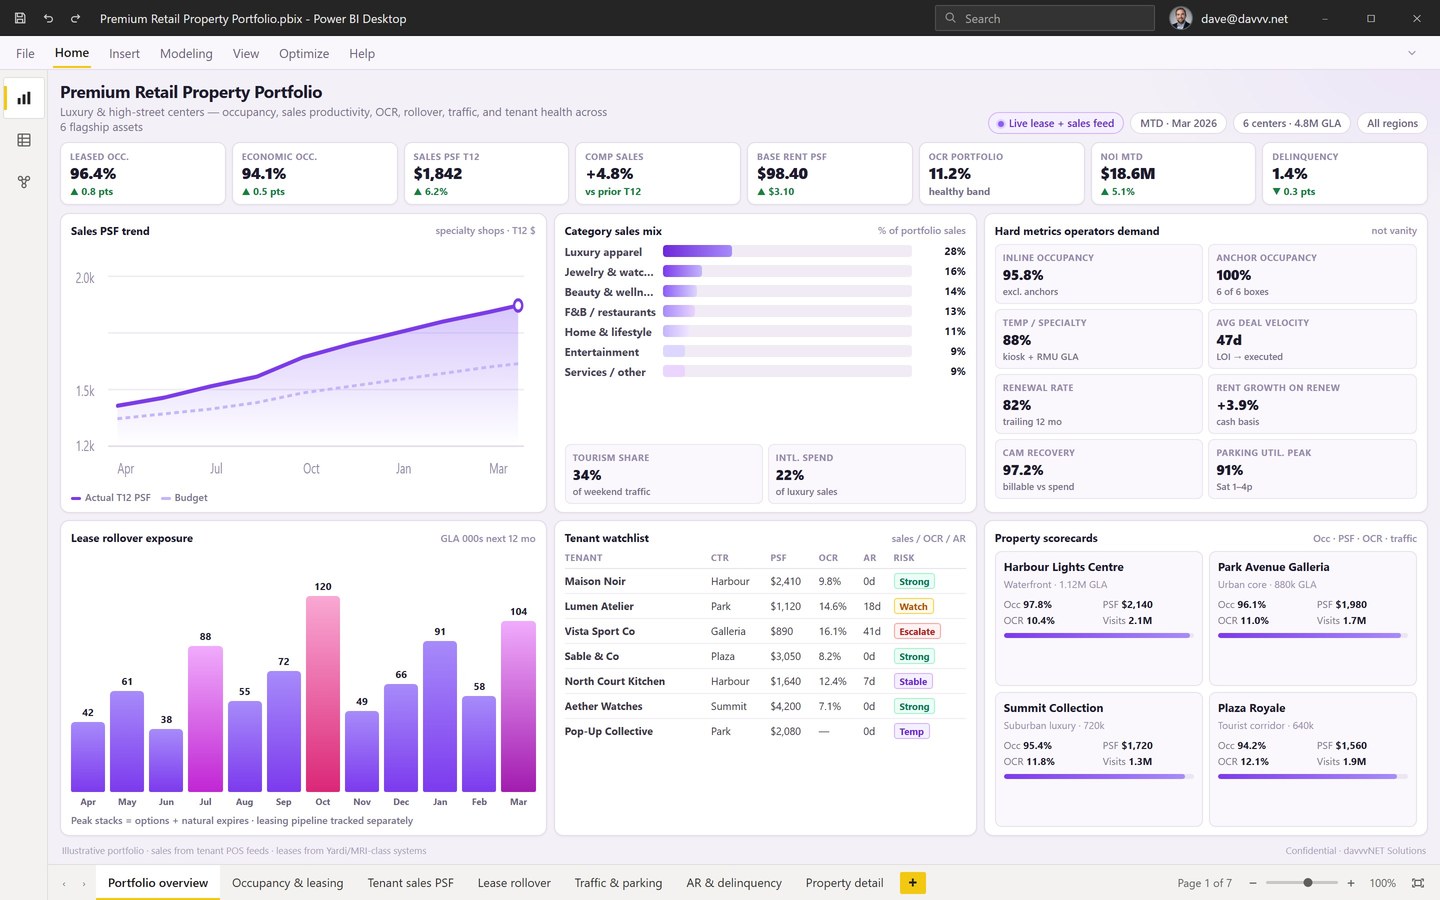The image size is (1440, 900).
Task: Add a new report page
Action: tap(912, 883)
